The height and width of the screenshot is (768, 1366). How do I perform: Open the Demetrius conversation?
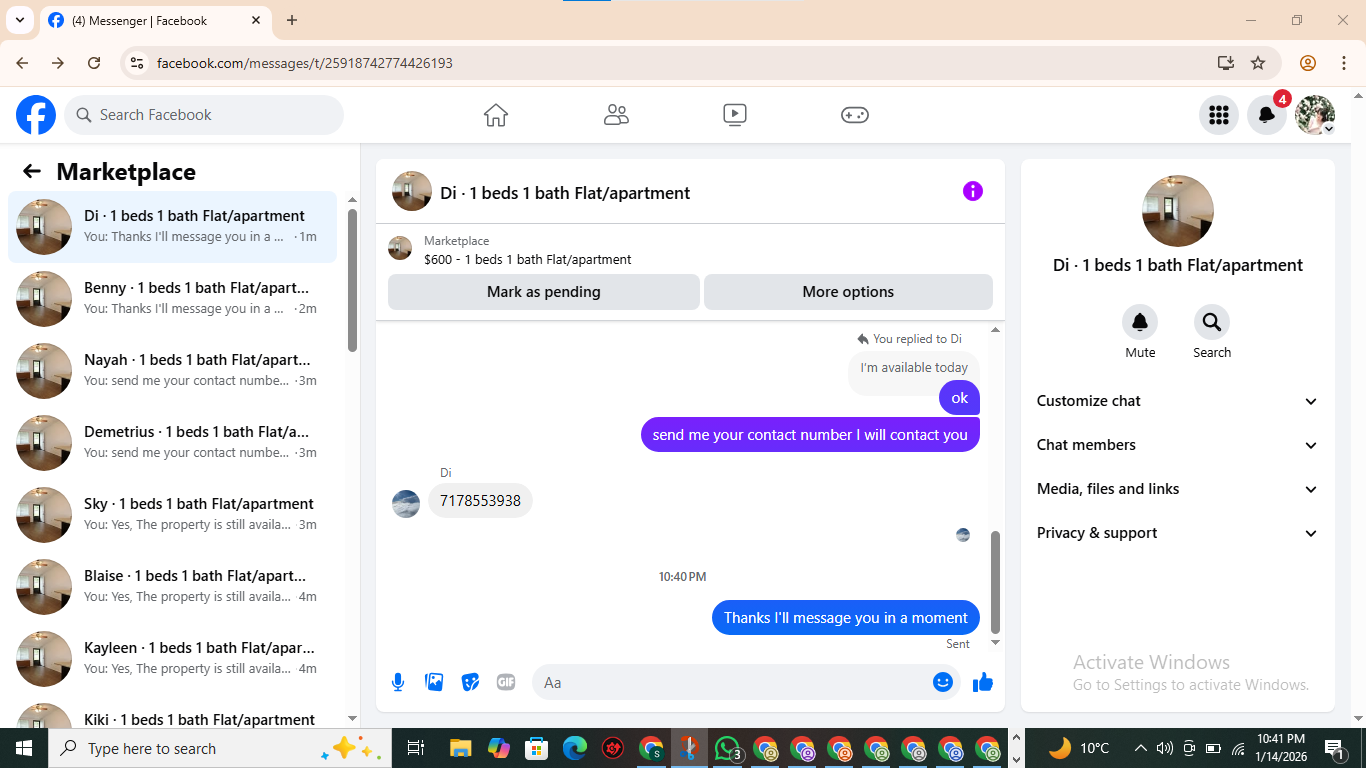pyautogui.click(x=173, y=443)
